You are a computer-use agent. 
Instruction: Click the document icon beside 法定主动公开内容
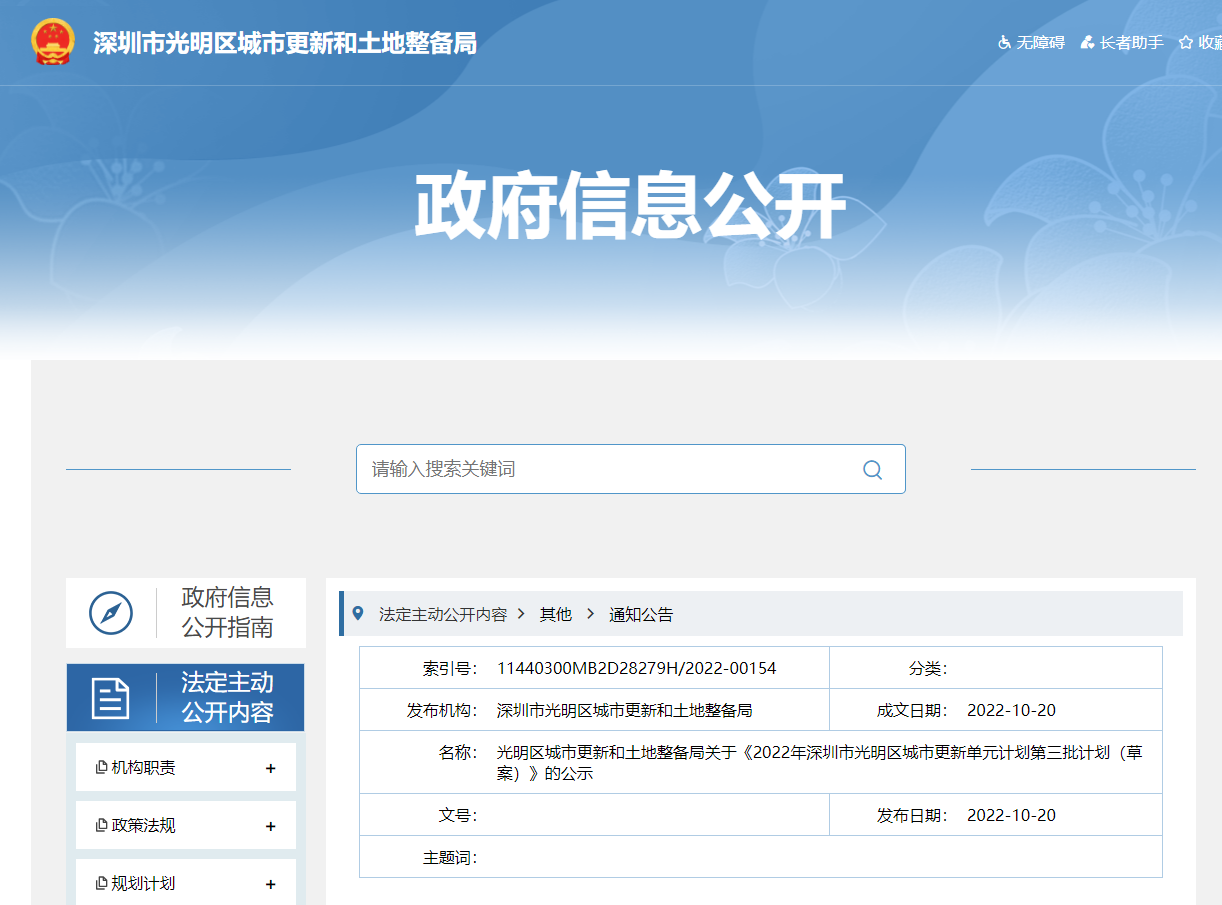coord(111,698)
